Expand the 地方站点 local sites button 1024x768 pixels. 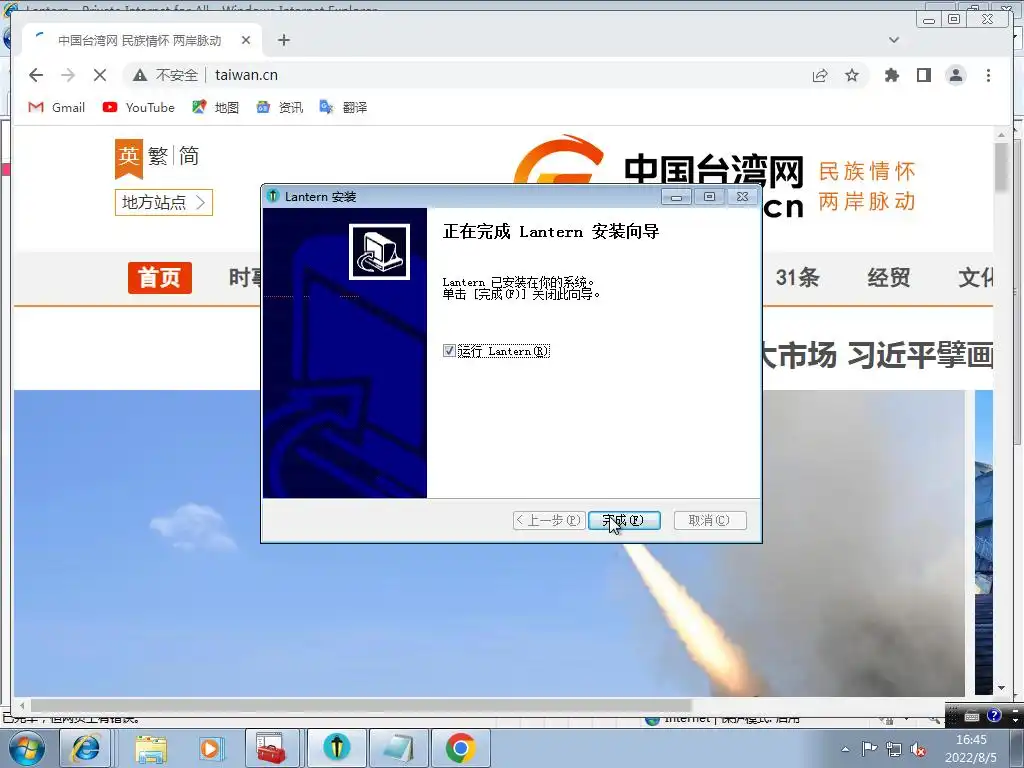click(164, 202)
